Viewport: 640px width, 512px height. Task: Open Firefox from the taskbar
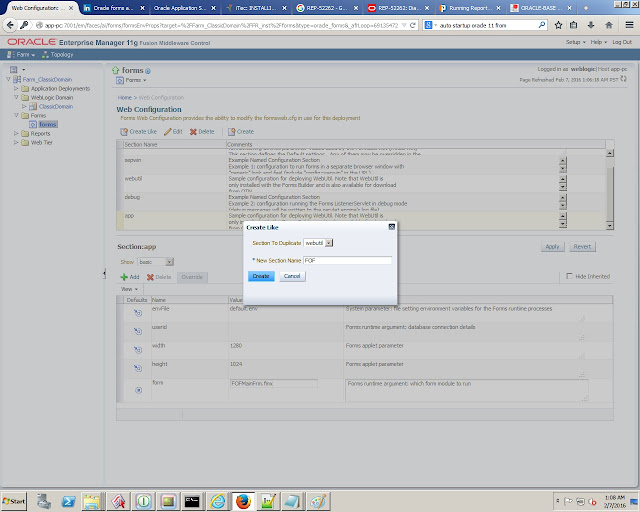[x=243, y=501]
